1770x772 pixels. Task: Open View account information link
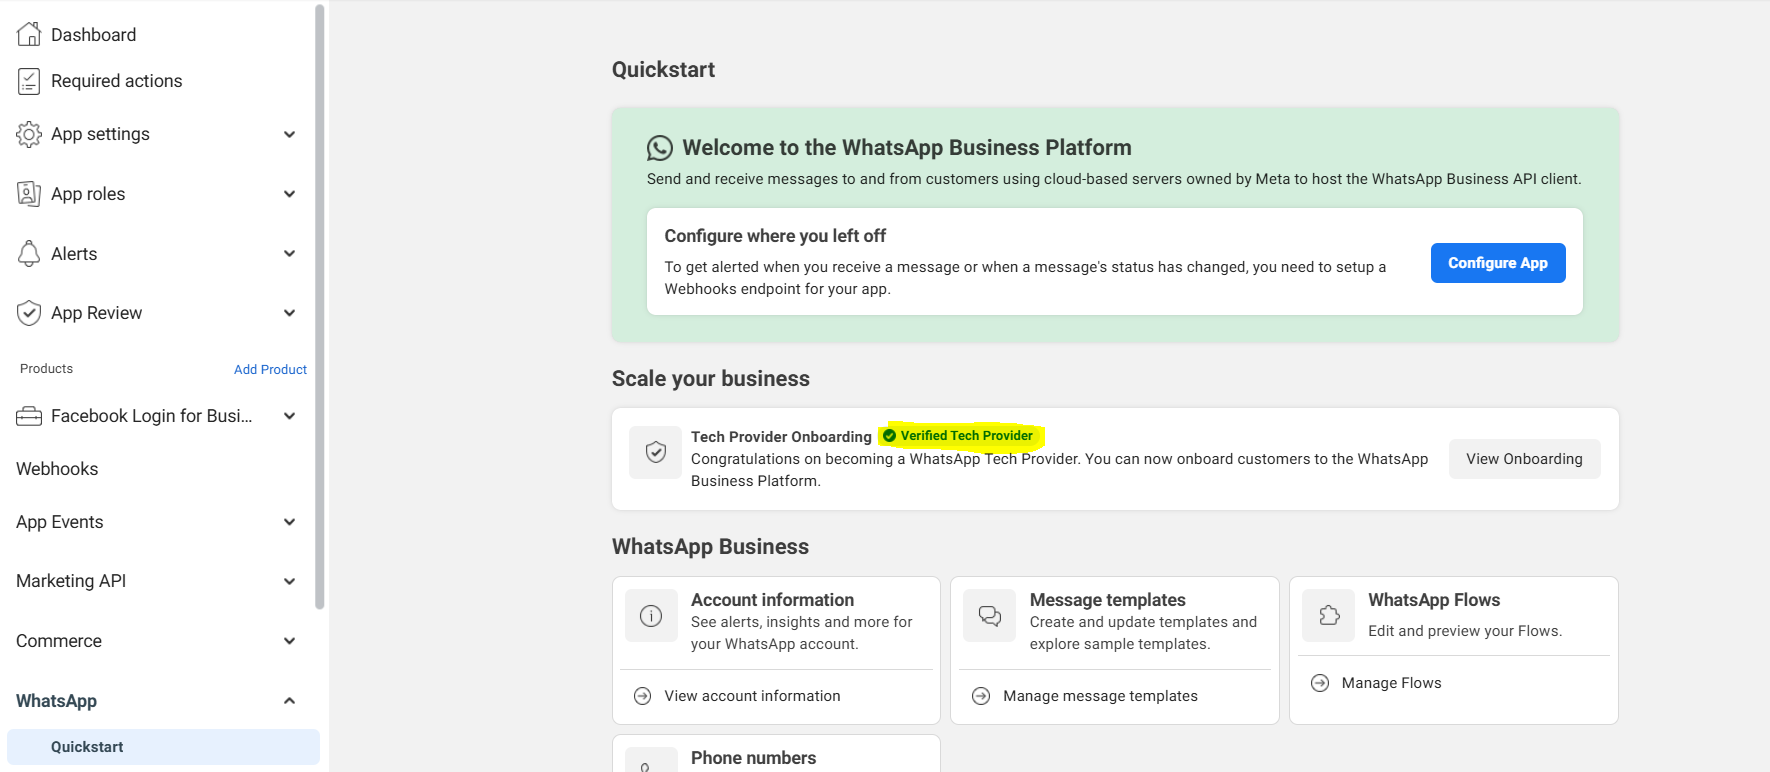coord(752,696)
